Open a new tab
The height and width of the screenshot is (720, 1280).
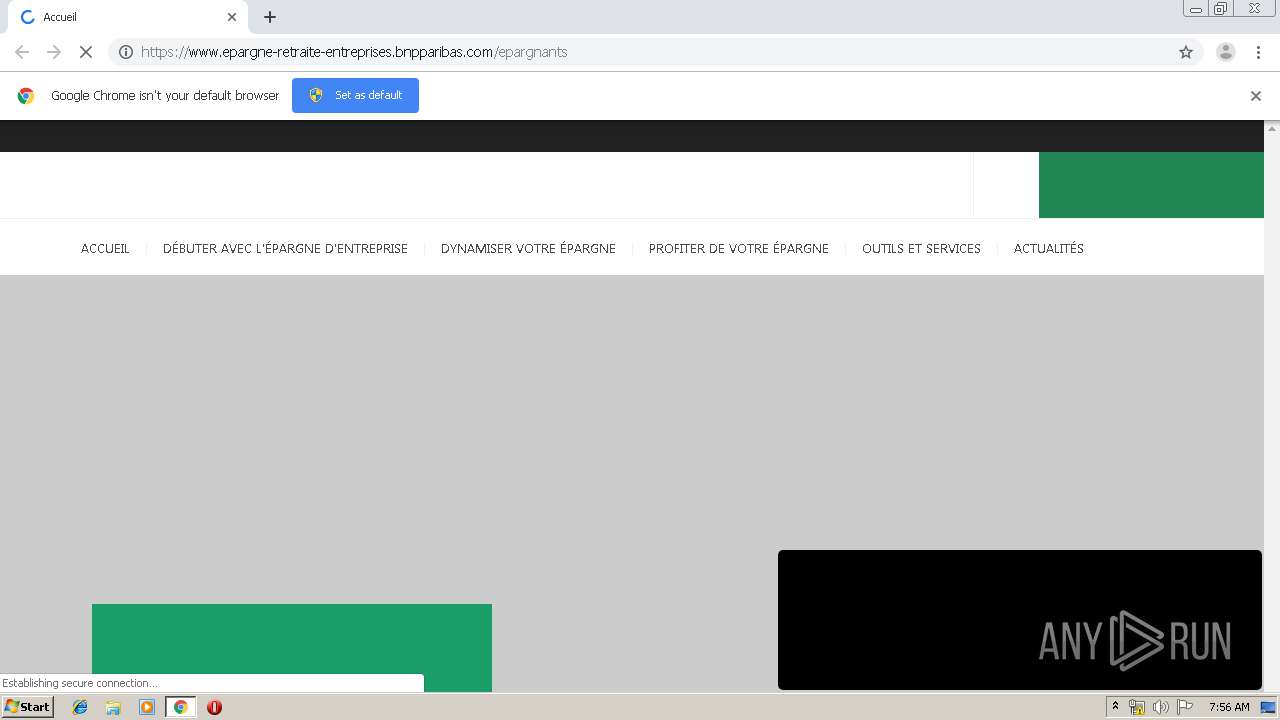click(270, 17)
